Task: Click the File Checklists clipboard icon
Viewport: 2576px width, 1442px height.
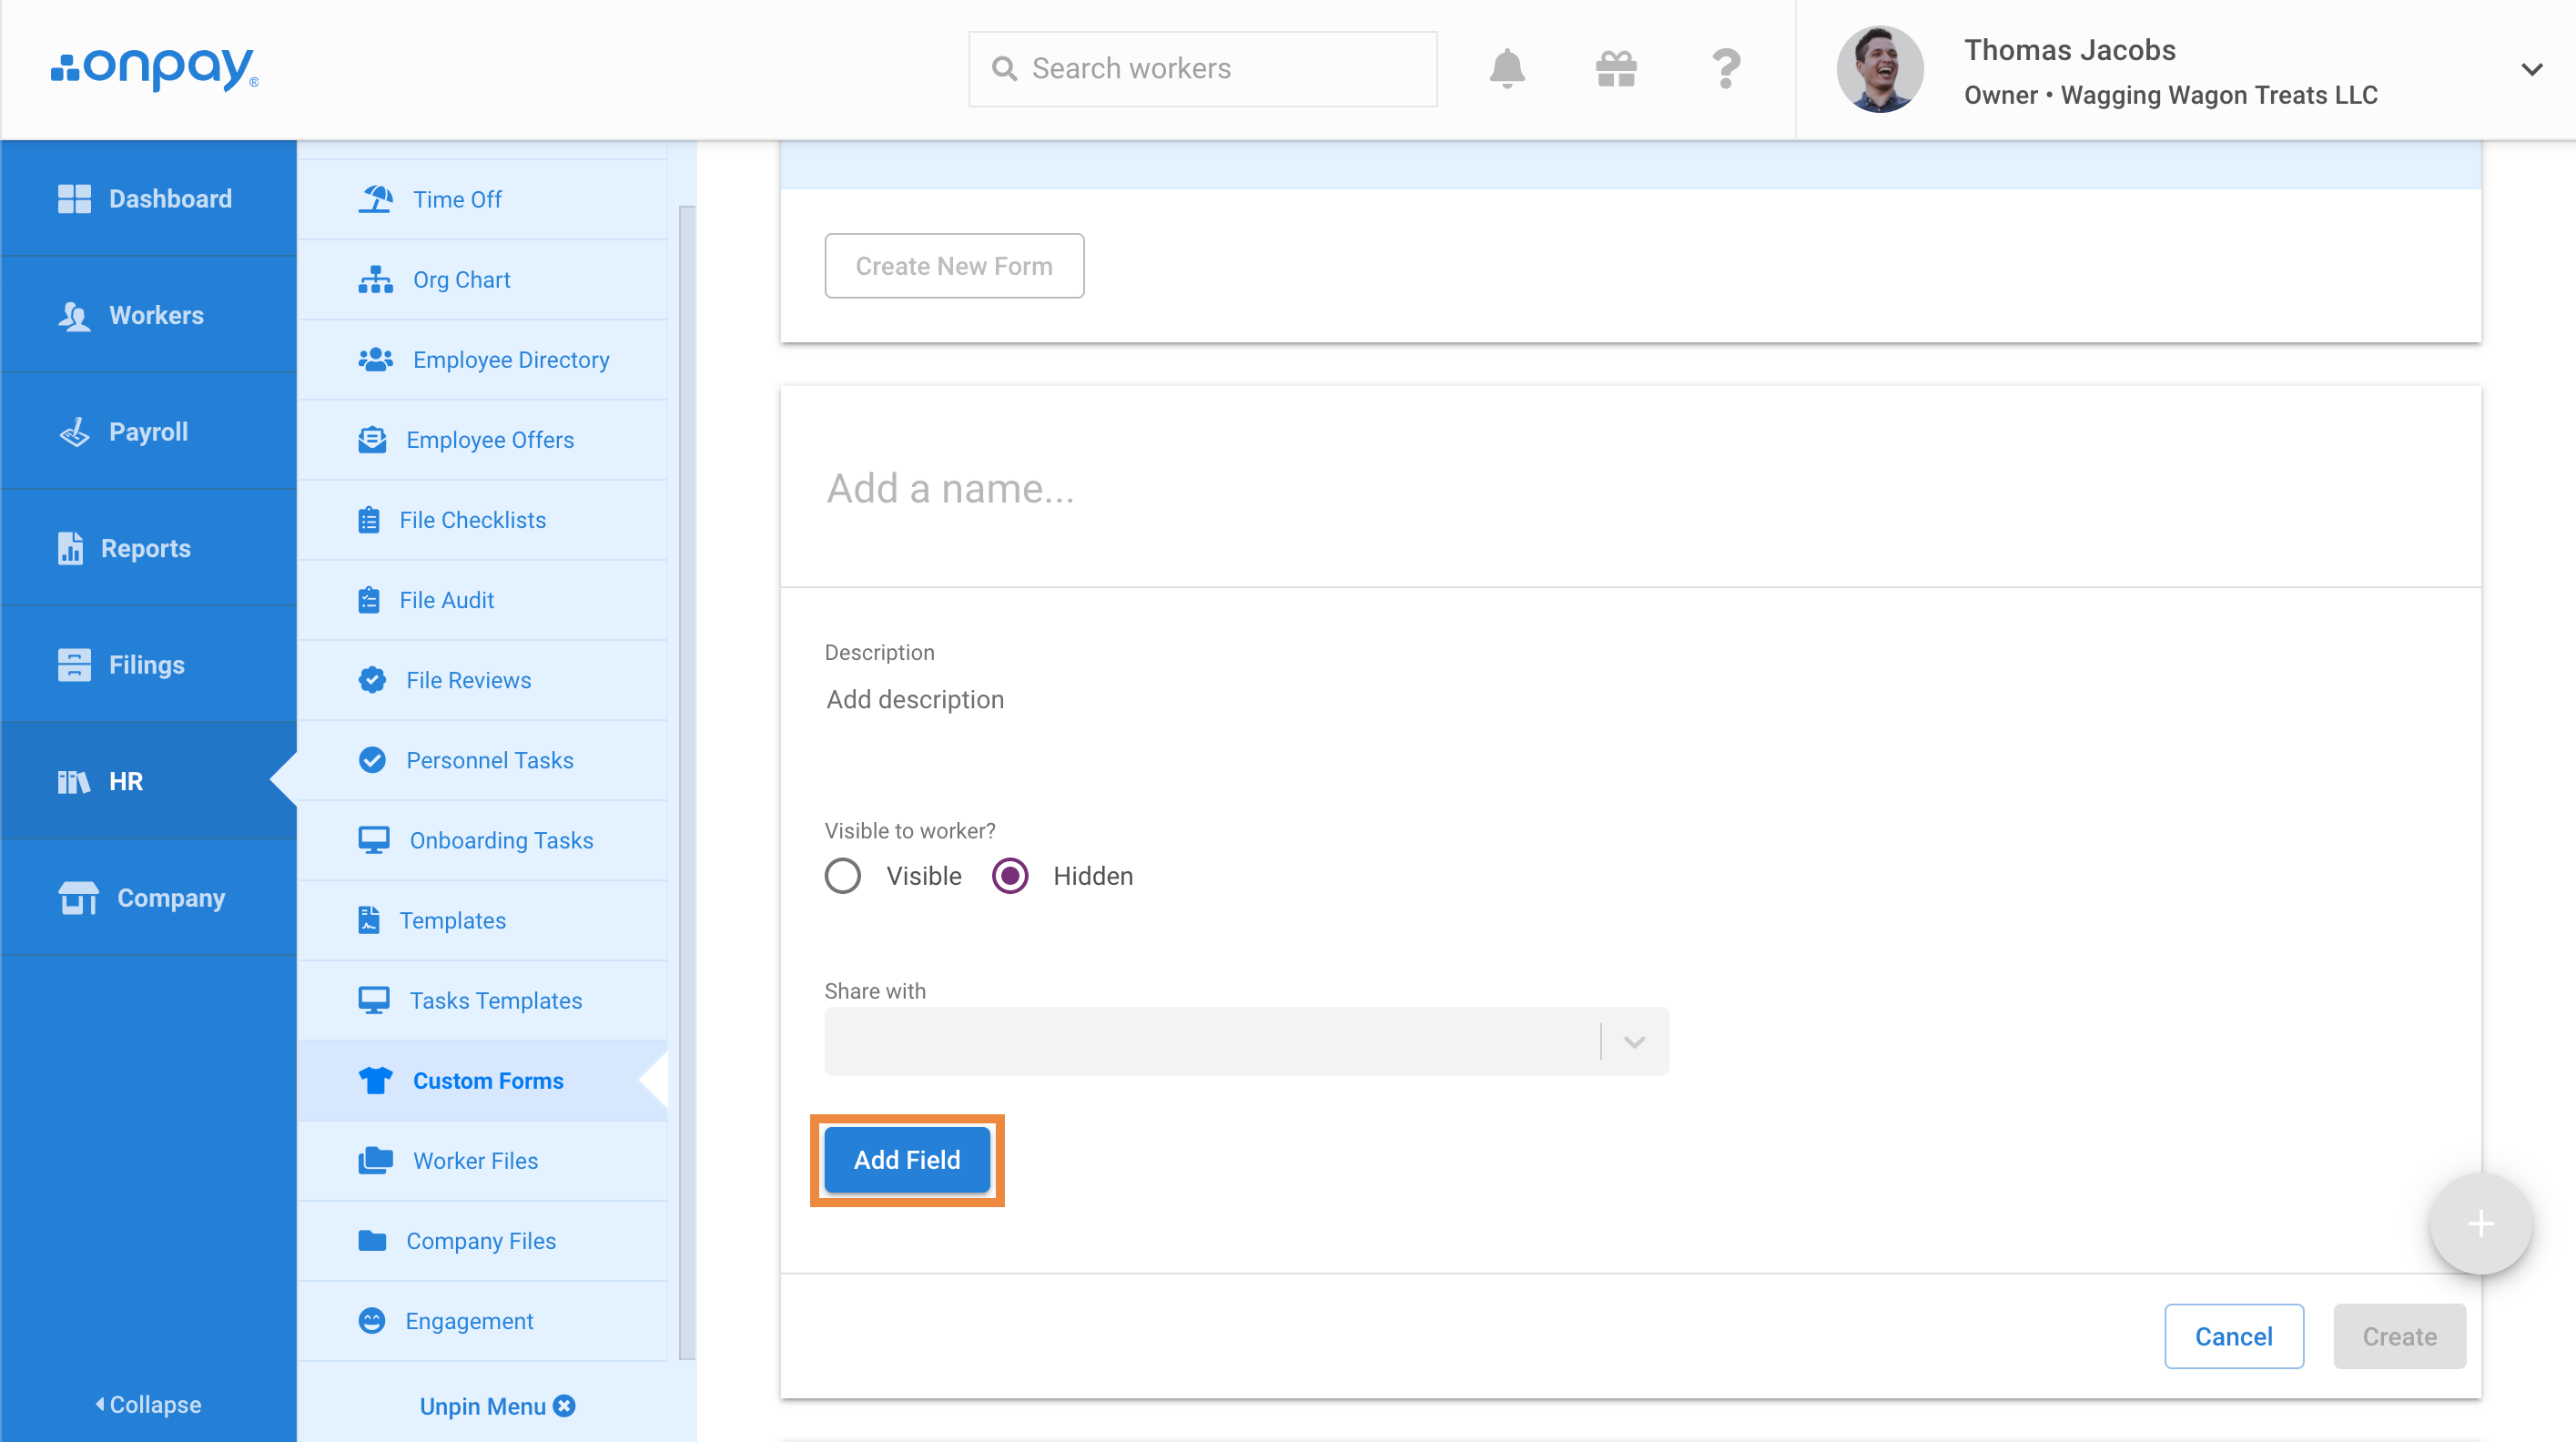Action: point(368,520)
